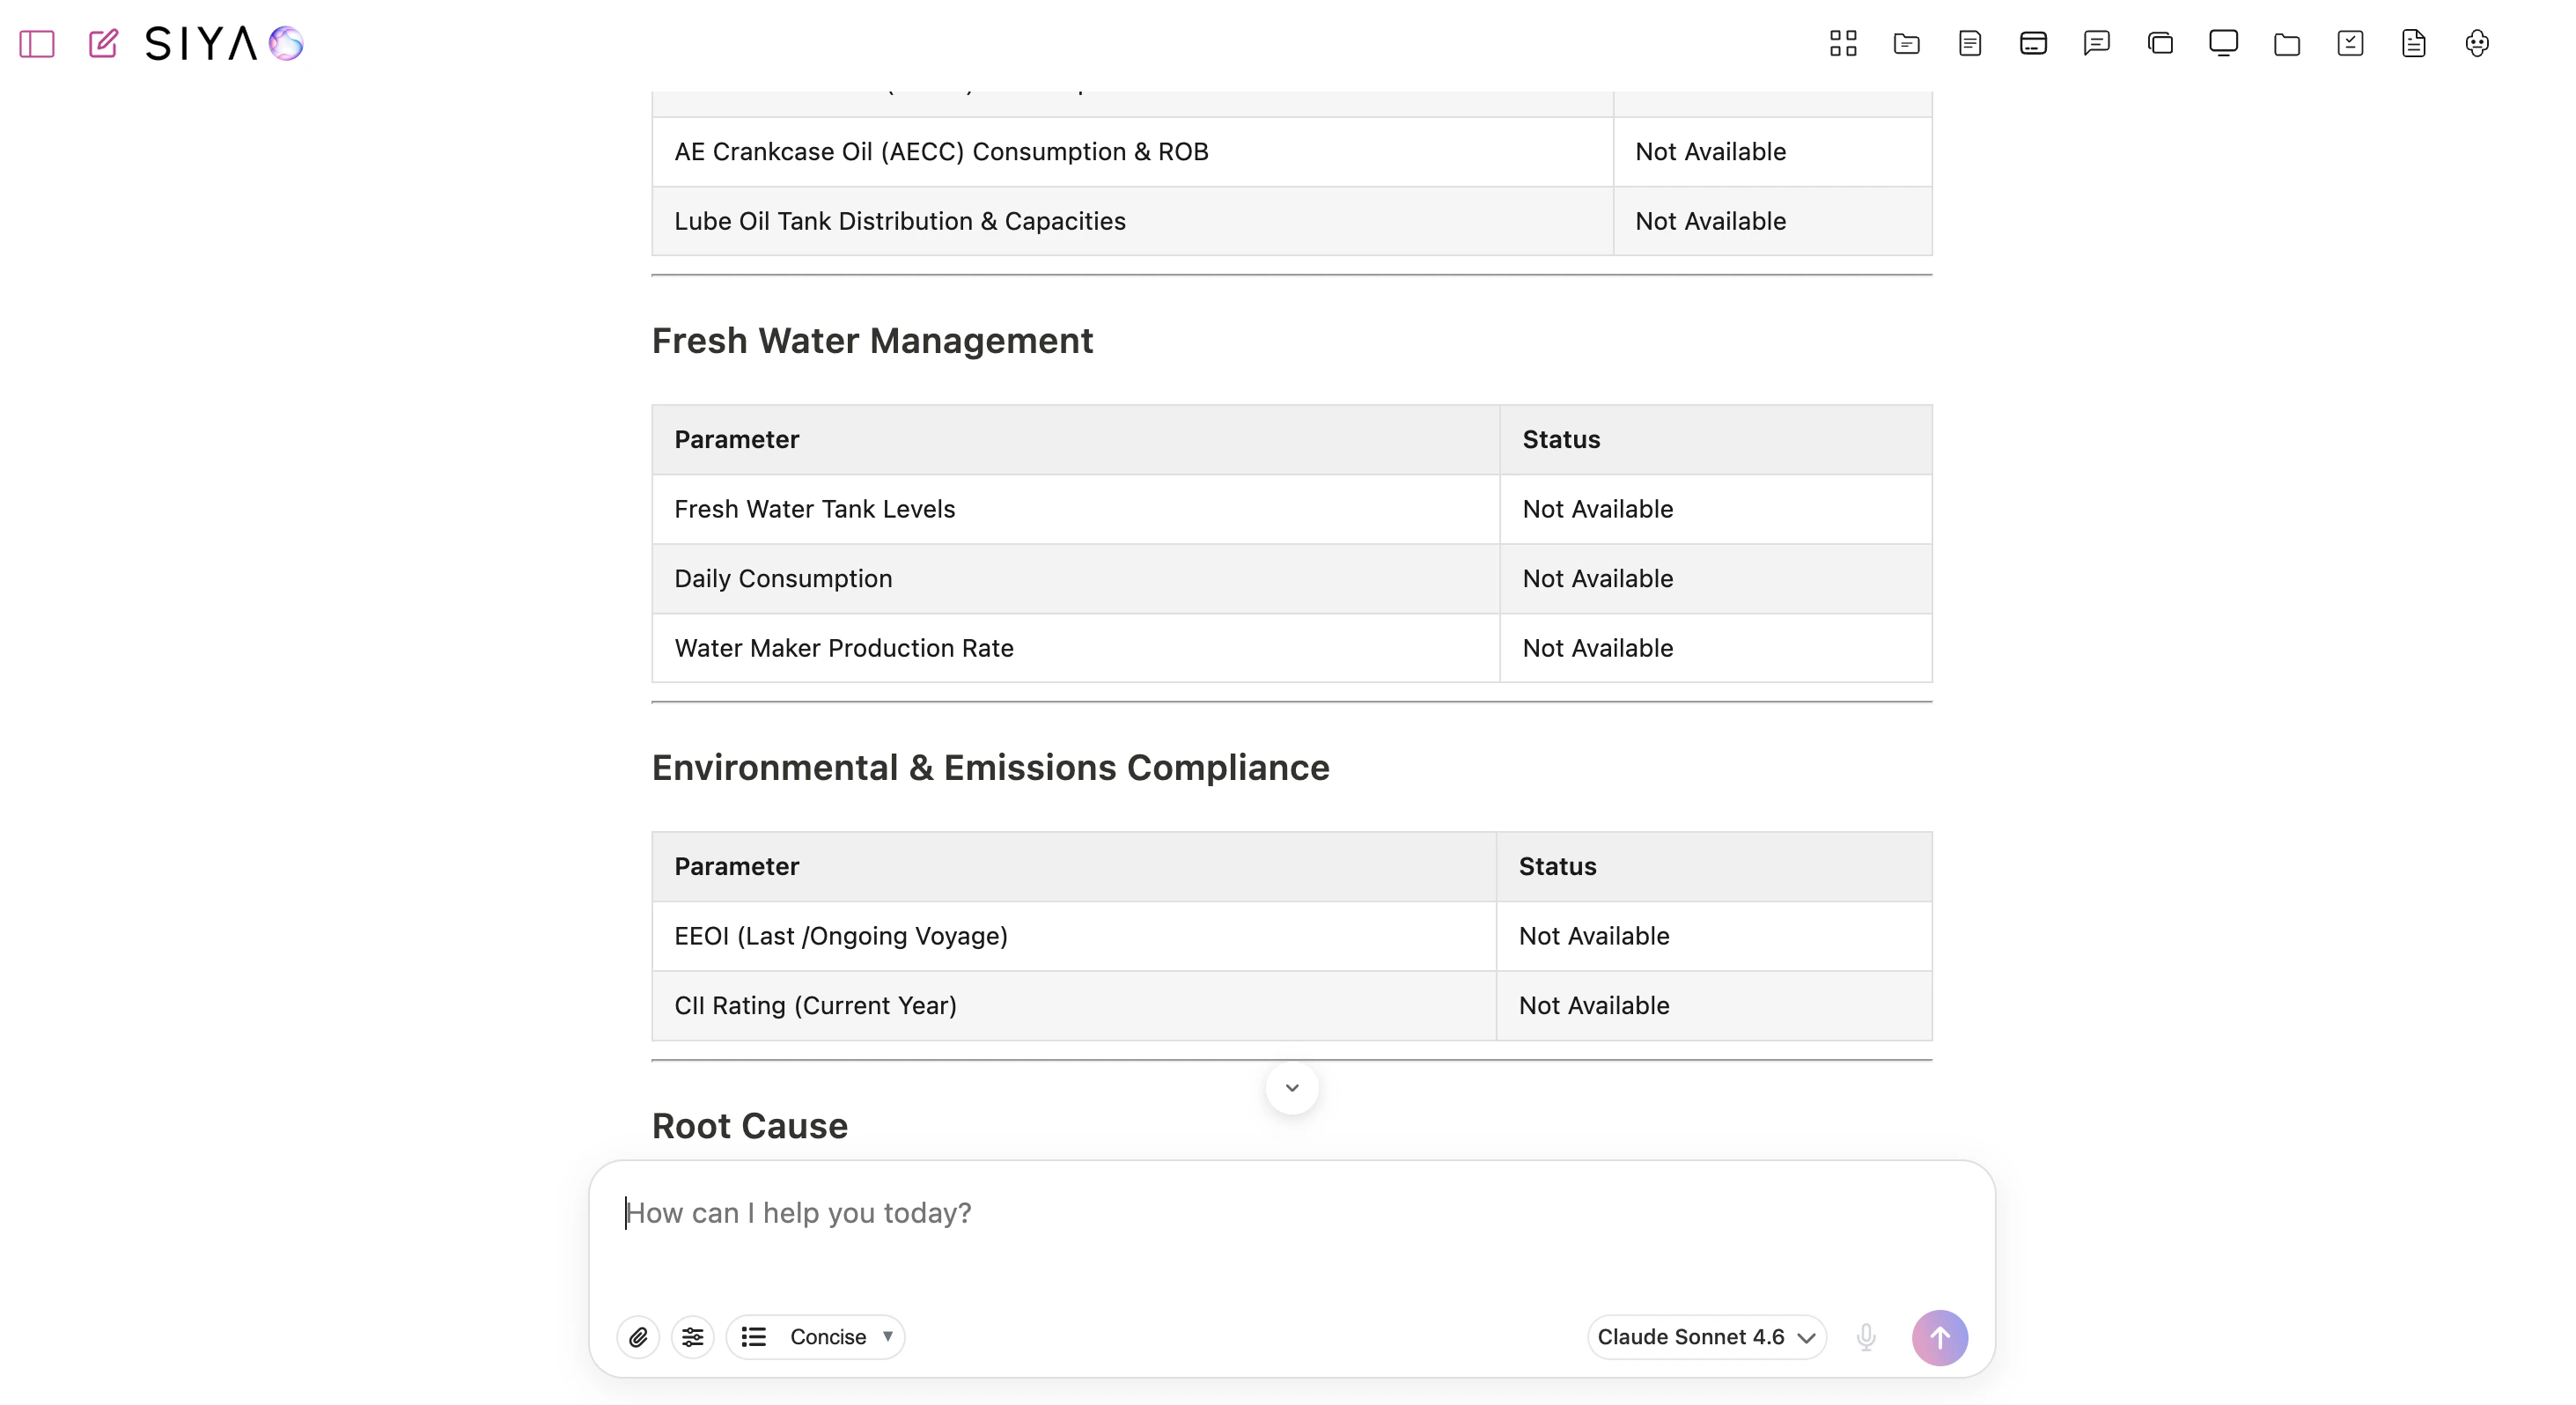Screen dimensions: 2576x1405
Task: Click the checklist task icon
Action: (x=2350, y=43)
